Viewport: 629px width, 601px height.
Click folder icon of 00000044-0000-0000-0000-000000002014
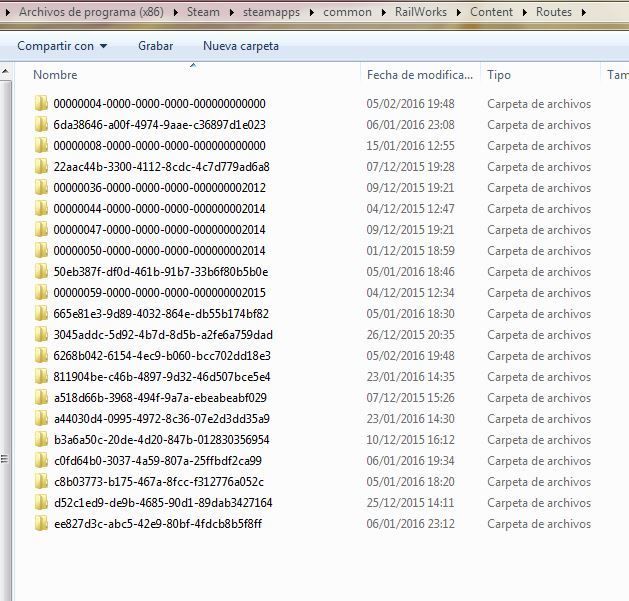41,209
